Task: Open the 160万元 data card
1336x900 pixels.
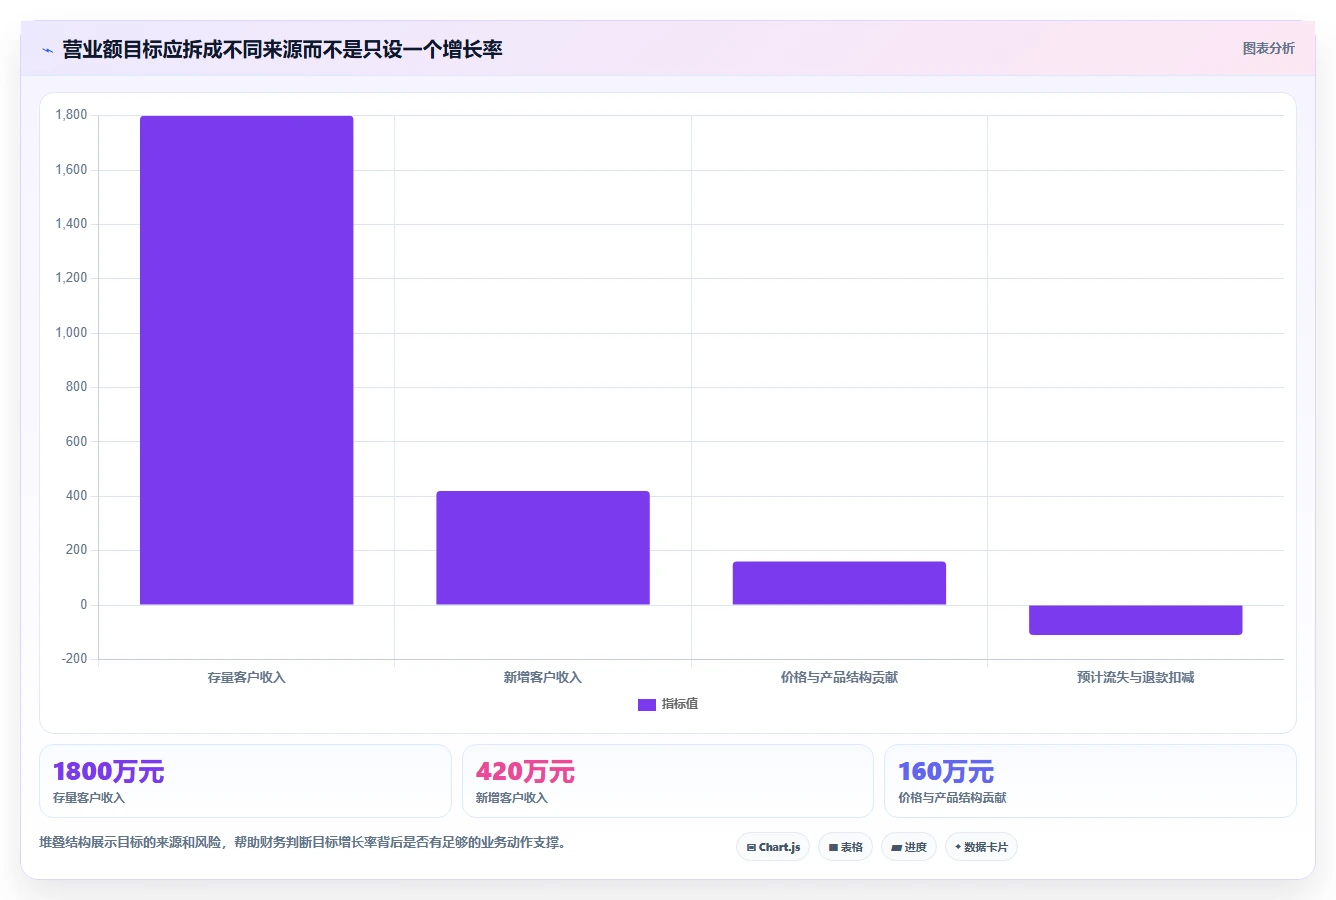Action: click(1090, 781)
